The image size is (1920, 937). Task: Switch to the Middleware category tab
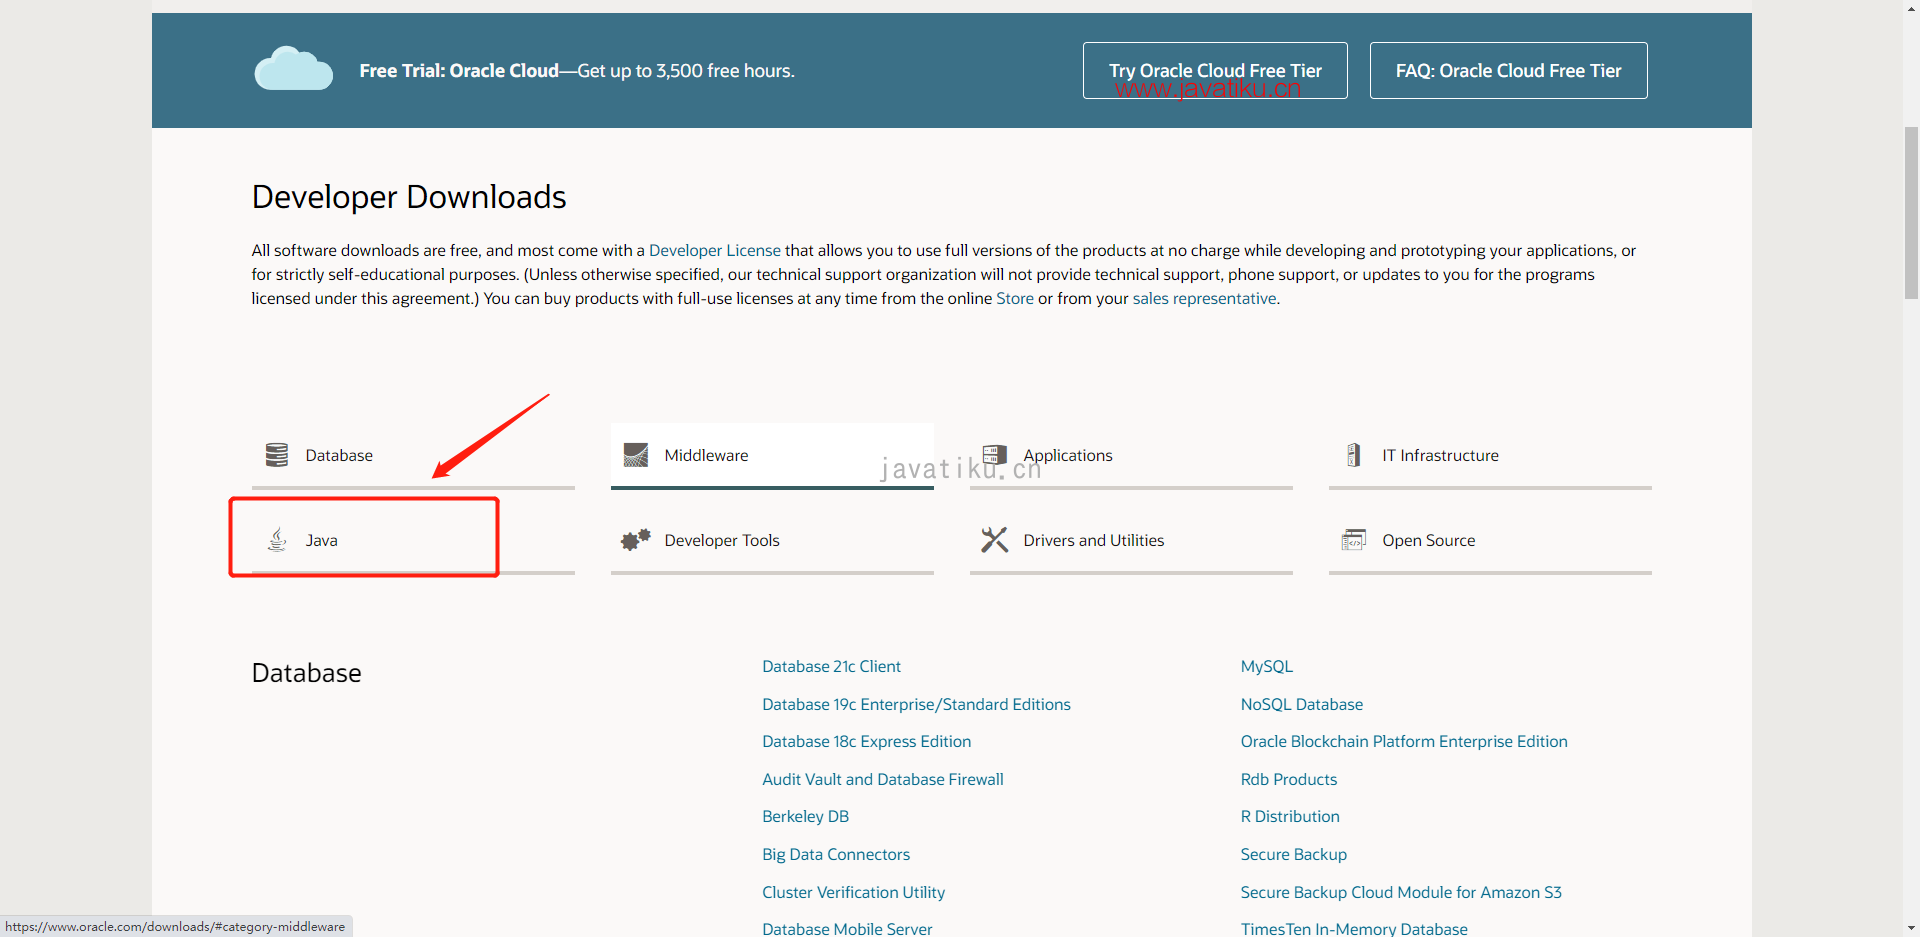[x=706, y=455]
